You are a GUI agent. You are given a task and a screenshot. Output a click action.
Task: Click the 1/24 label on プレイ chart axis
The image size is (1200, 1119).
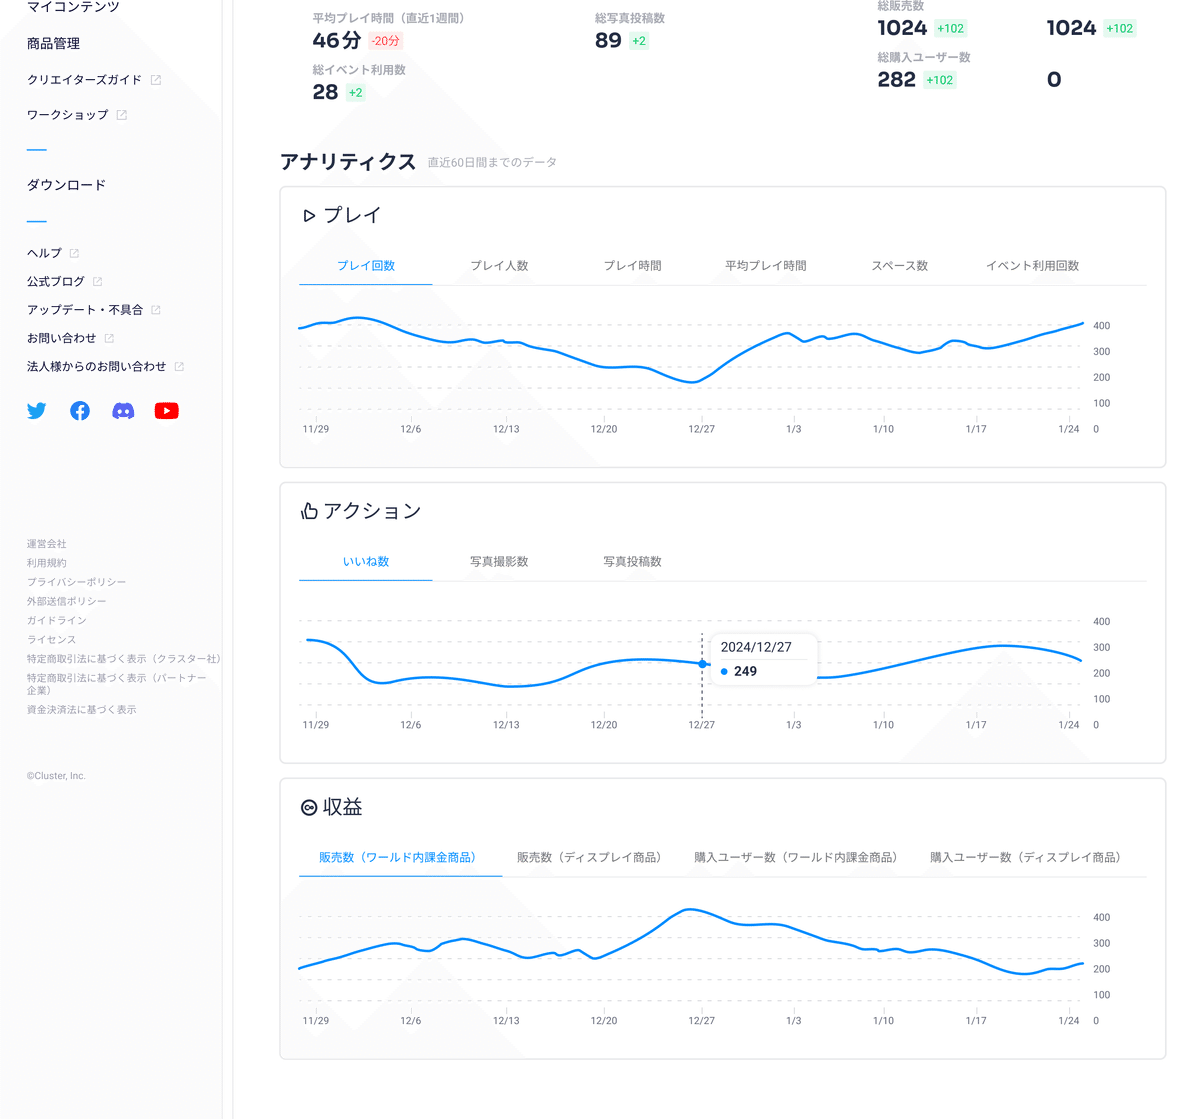click(x=1069, y=429)
